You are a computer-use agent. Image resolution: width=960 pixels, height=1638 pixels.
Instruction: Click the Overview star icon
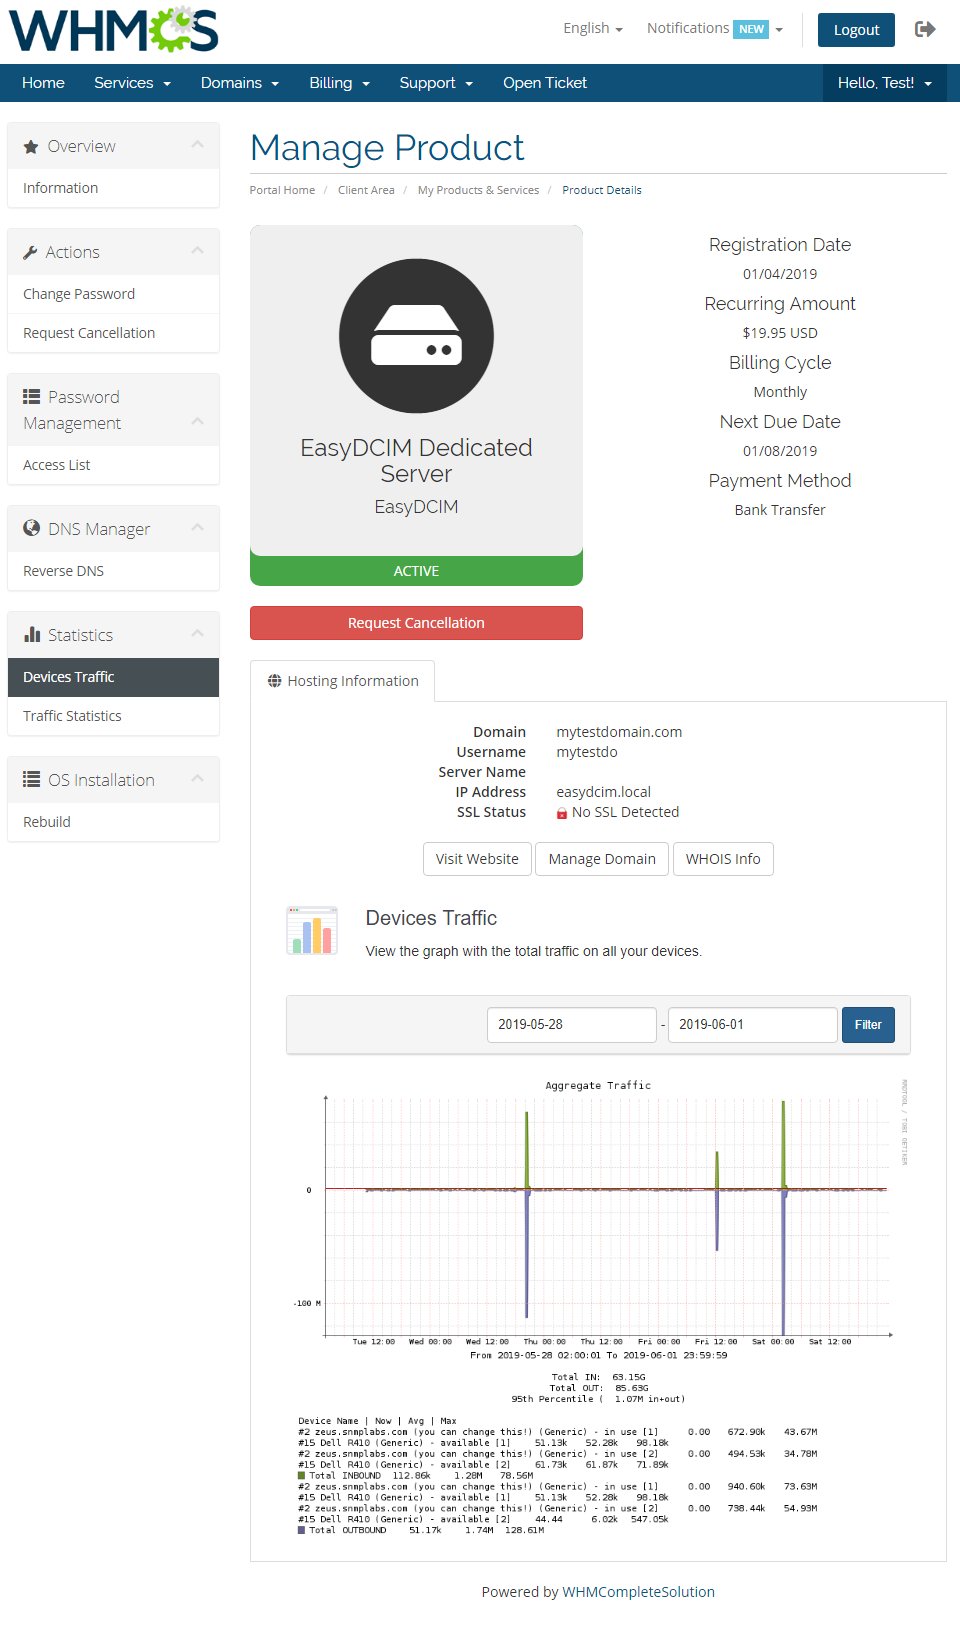coord(31,146)
